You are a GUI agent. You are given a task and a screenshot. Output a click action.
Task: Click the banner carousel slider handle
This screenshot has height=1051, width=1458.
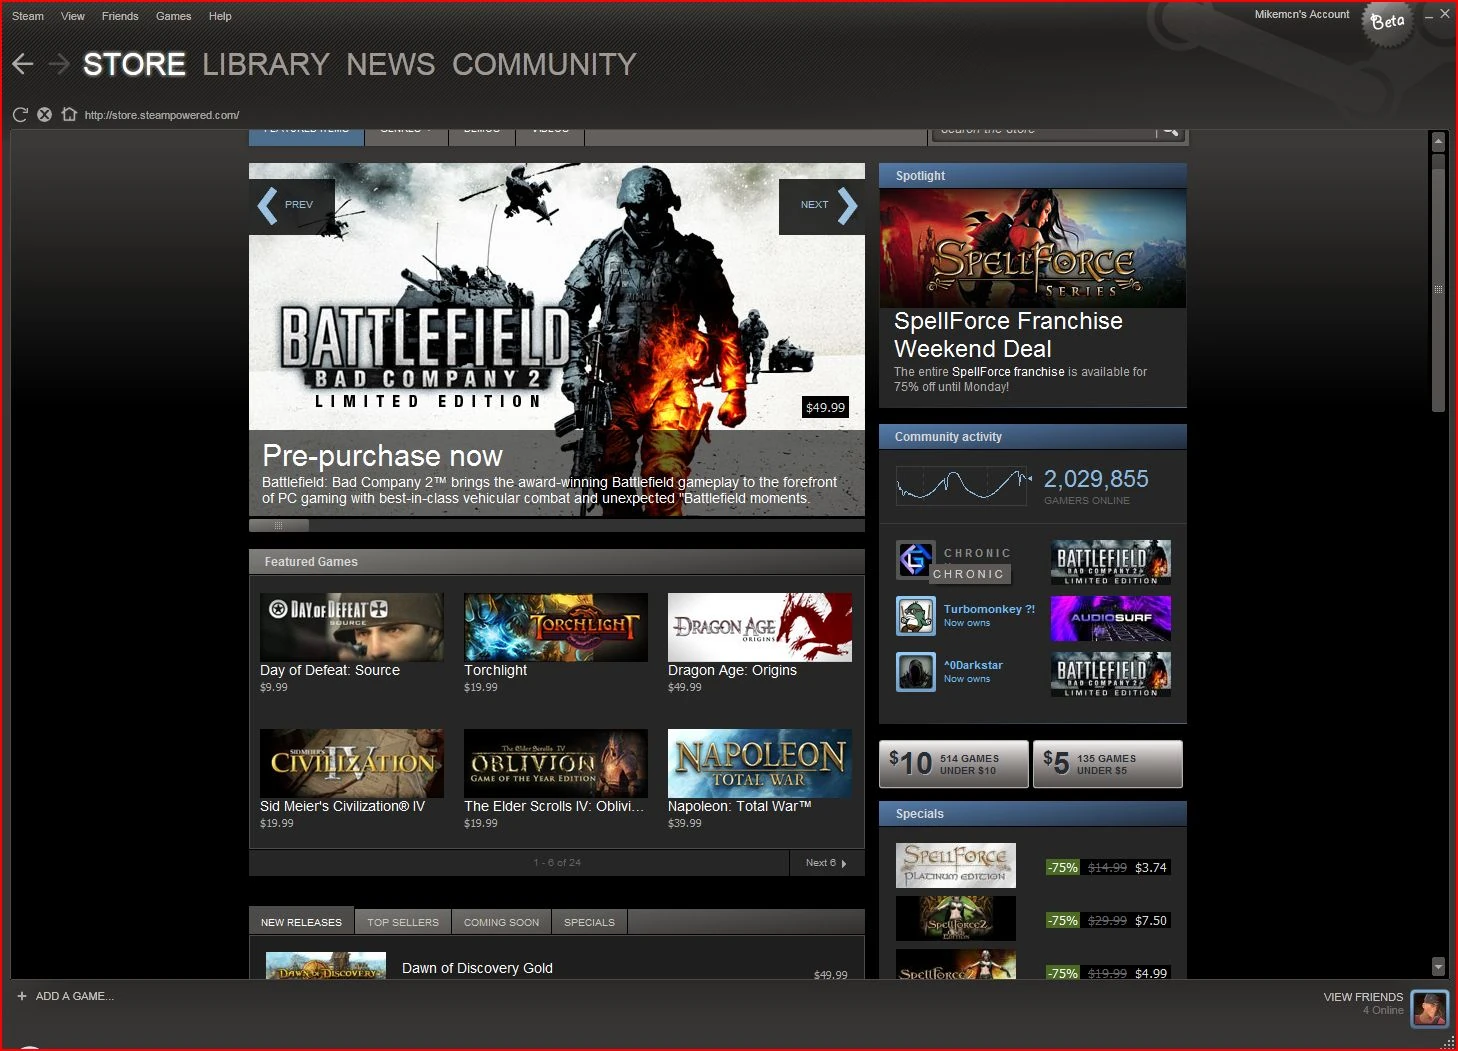279,525
